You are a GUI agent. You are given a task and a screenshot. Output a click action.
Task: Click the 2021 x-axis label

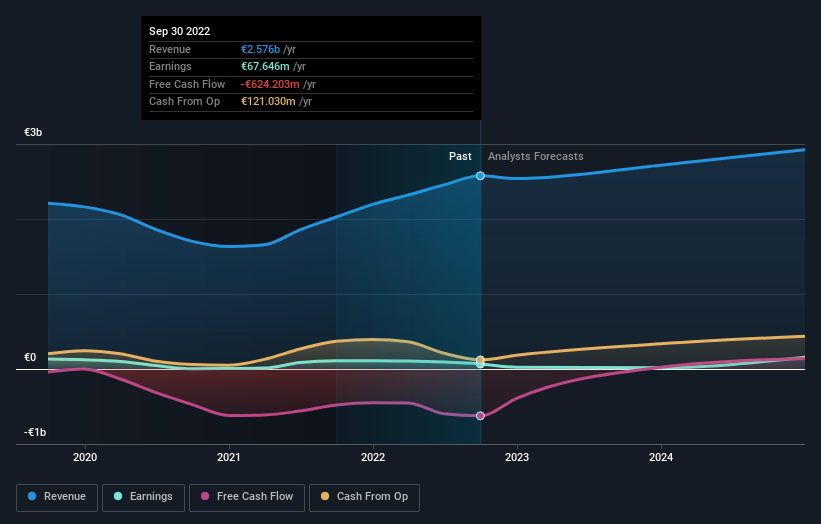tap(229, 457)
